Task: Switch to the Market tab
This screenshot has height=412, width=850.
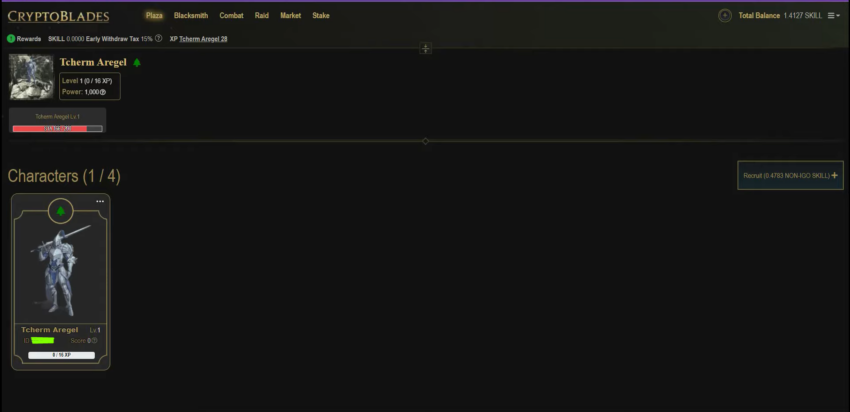Action: (x=291, y=16)
